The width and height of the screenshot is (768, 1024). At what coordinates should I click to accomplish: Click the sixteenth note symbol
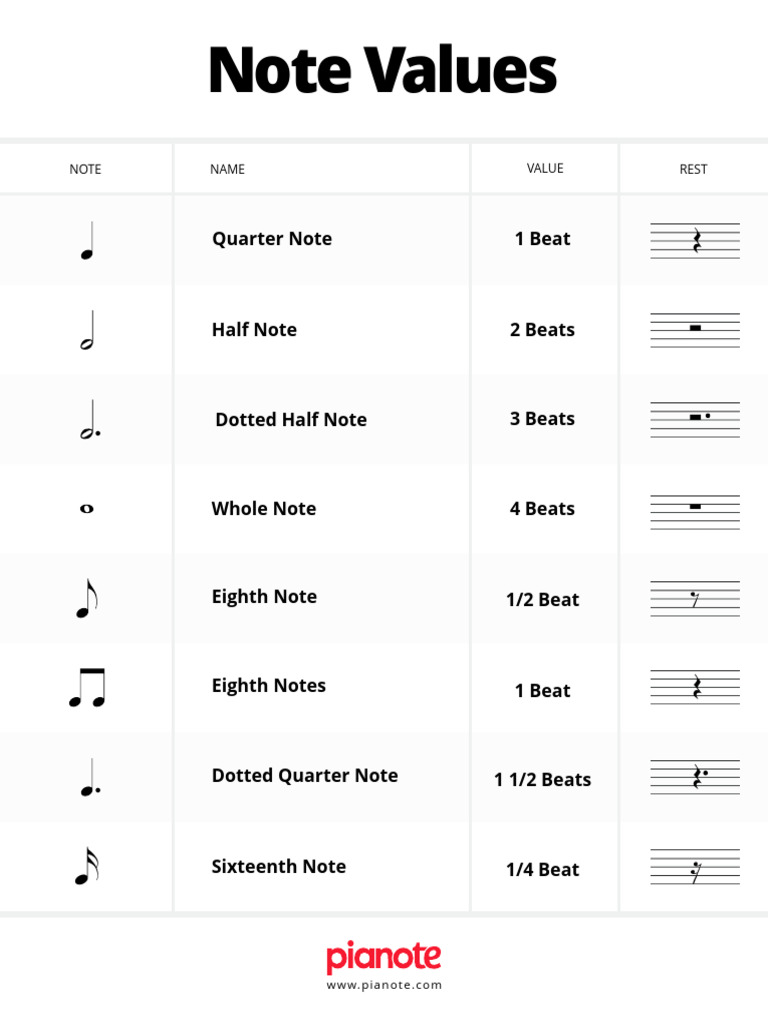[86, 867]
